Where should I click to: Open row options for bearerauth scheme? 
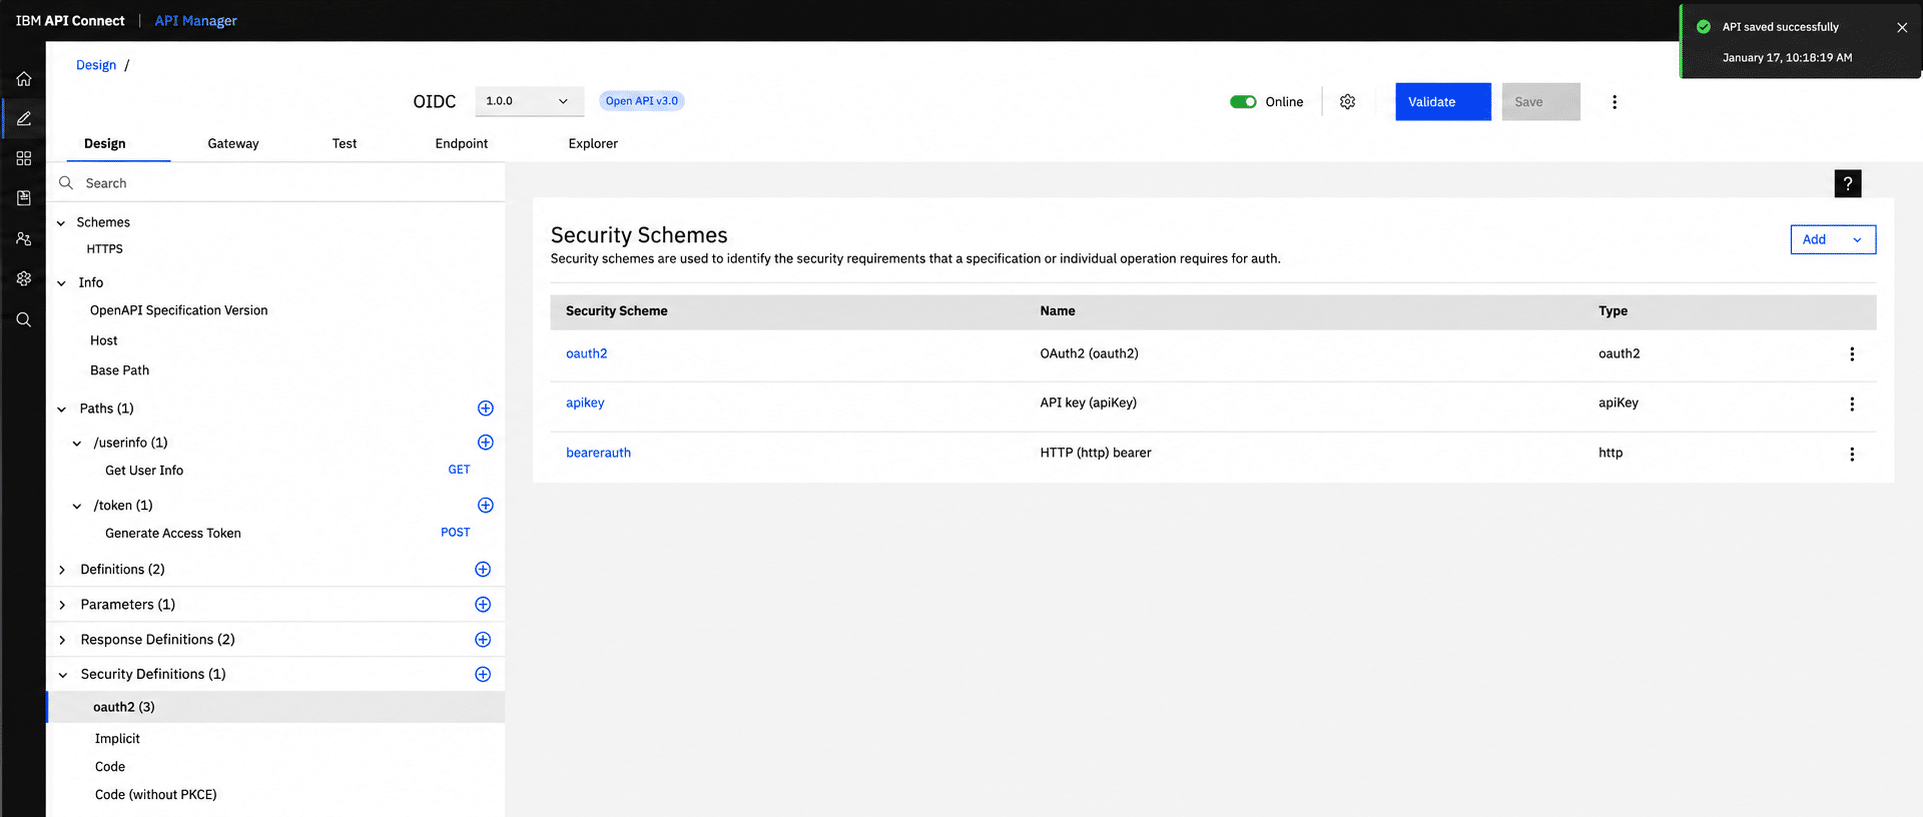[x=1852, y=454]
